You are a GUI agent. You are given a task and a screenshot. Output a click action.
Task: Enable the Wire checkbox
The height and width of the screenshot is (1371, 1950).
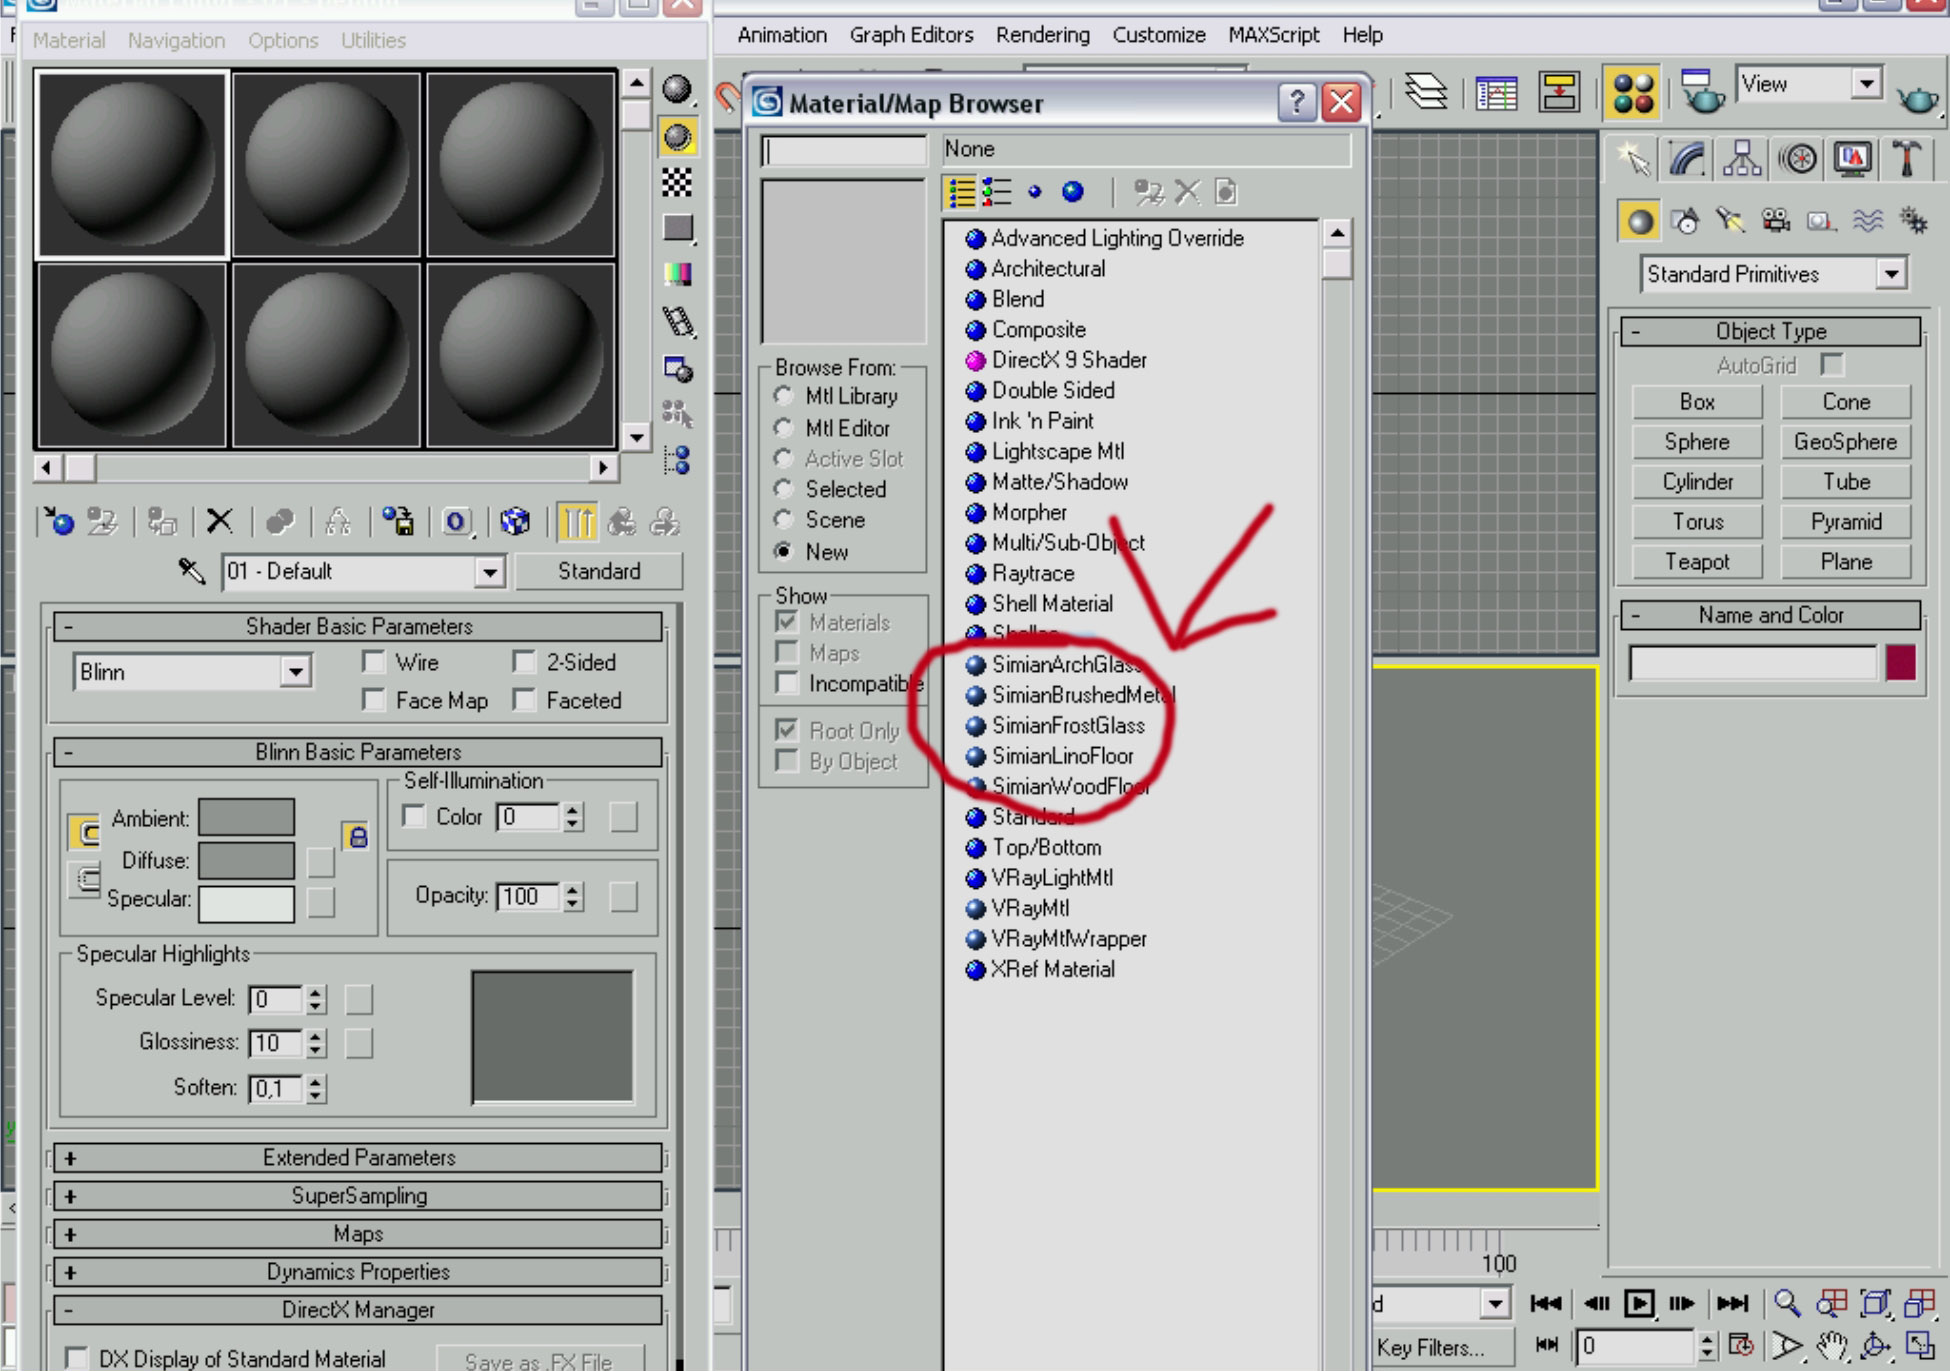tap(374, 662)
